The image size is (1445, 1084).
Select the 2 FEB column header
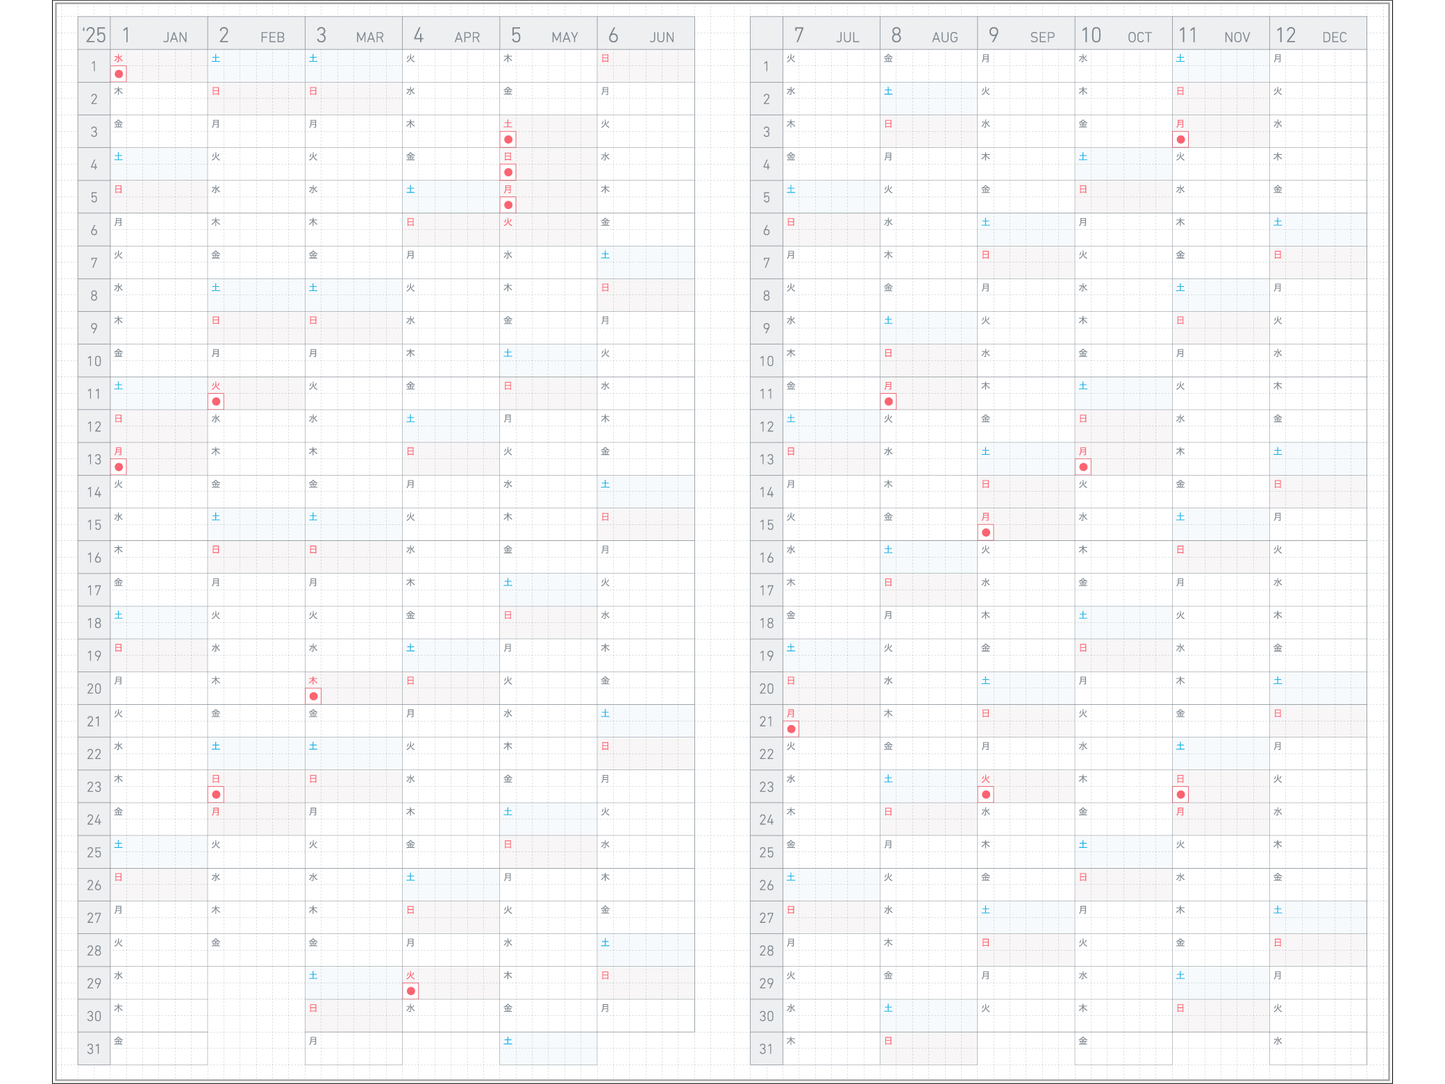tap(256, 34)
